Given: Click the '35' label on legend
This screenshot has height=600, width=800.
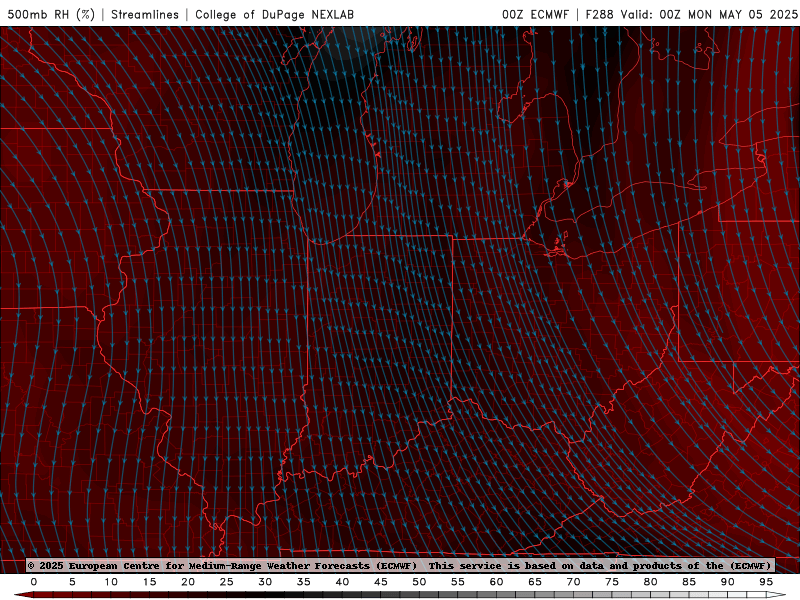Looking at the screenshot, I should coord(304,582).
